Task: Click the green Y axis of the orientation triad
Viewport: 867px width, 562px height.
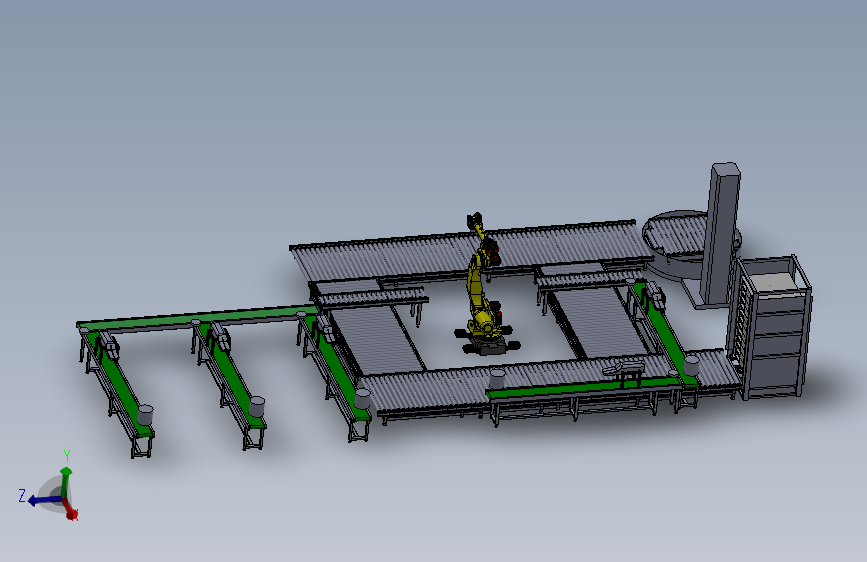Action: 66,481
